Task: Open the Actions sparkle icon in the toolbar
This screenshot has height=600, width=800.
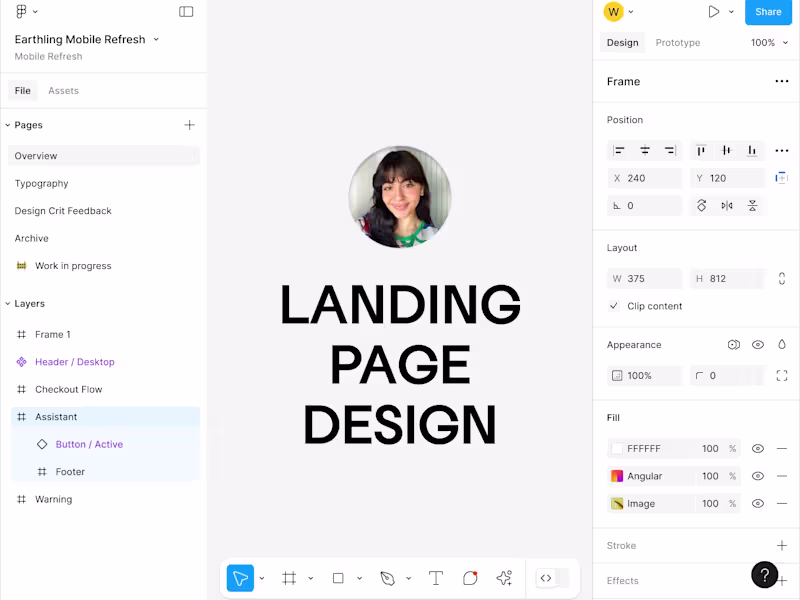Action: pyautogui.click(x=504, y=578)
